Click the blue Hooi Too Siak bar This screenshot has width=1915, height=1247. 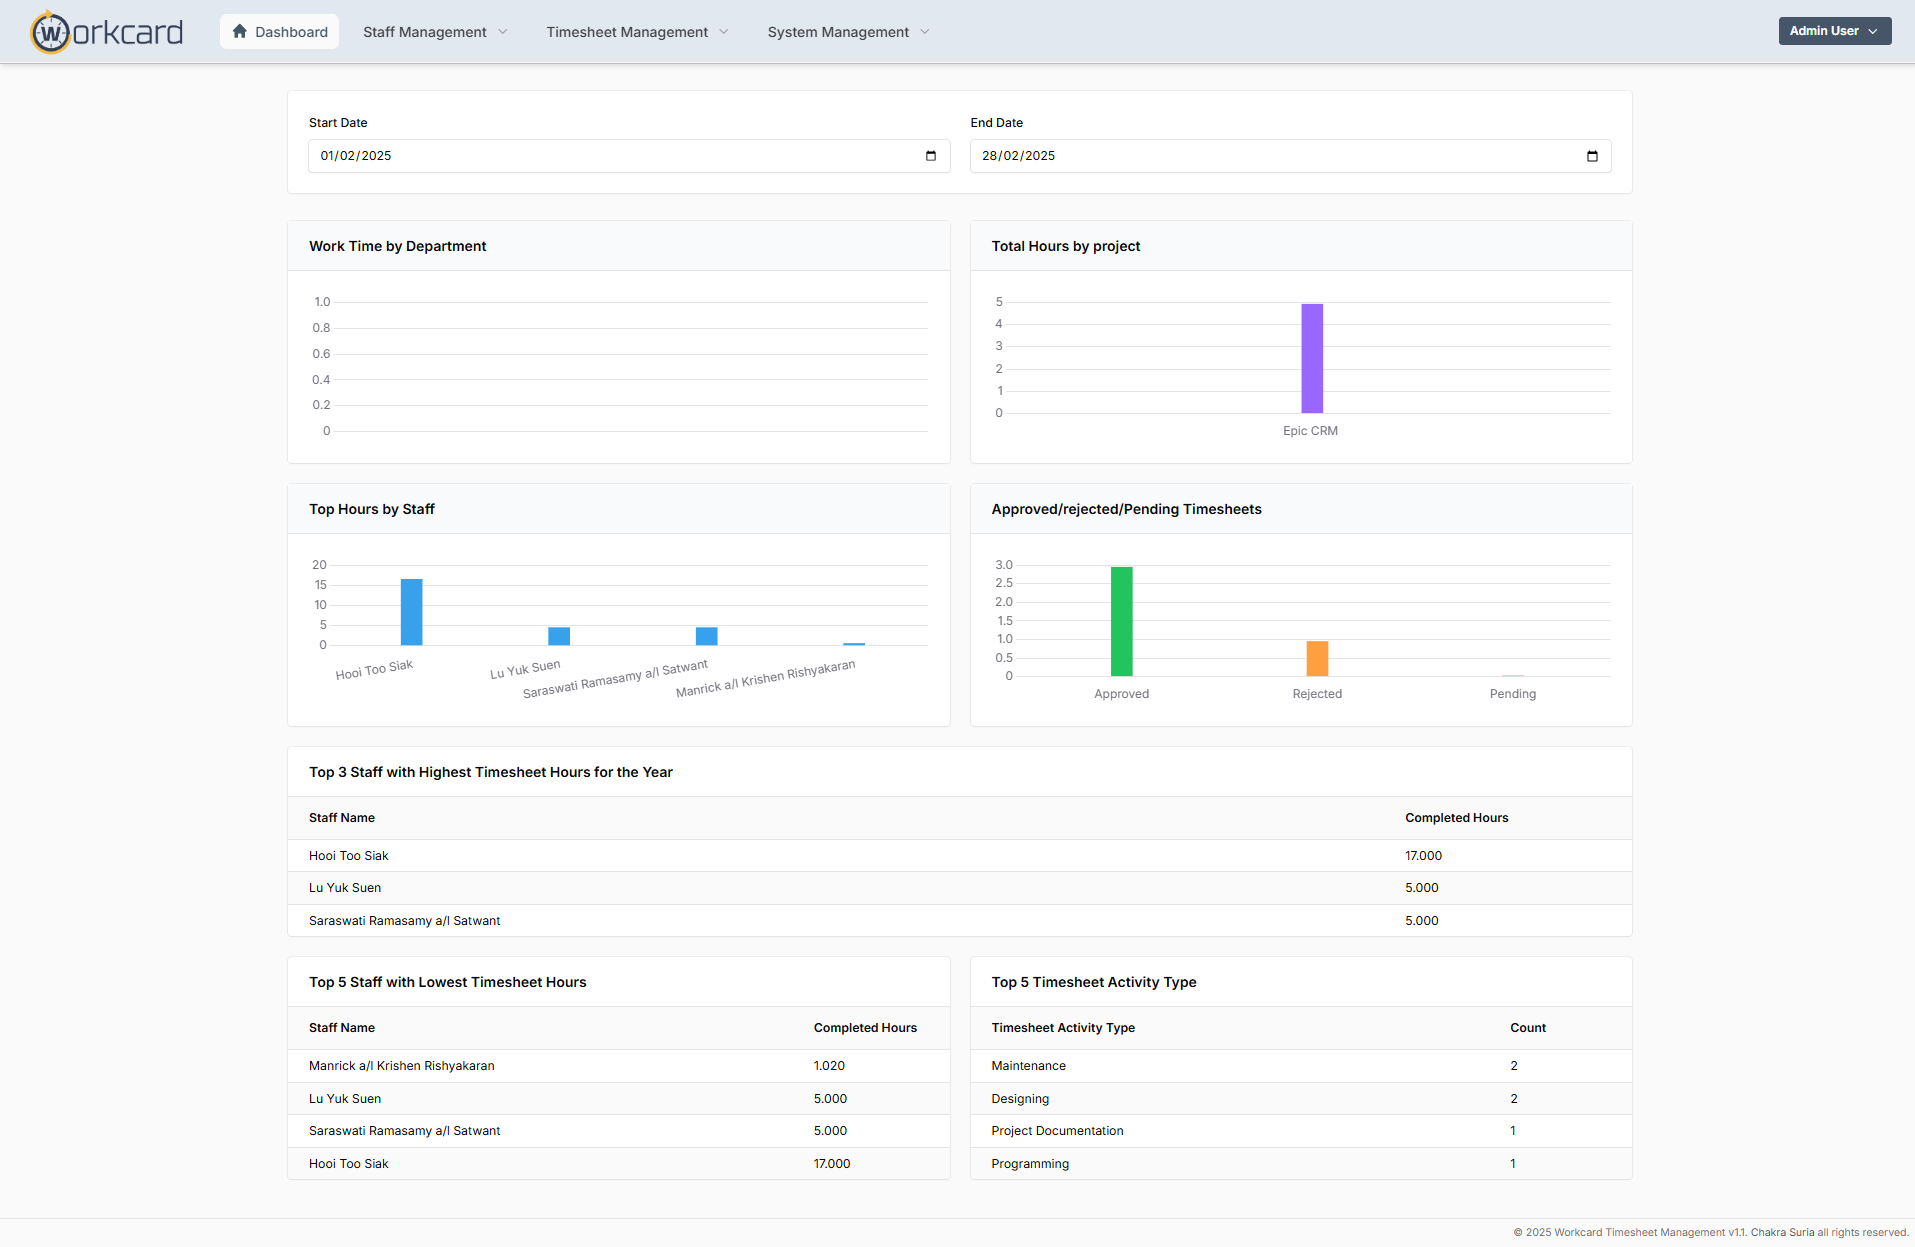coord(411,612)
